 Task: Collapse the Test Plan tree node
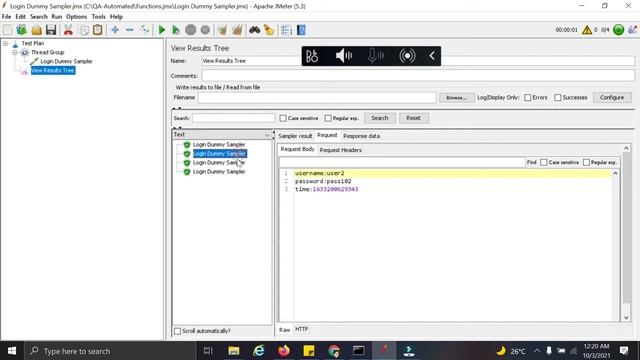click(x=6, y=43)
